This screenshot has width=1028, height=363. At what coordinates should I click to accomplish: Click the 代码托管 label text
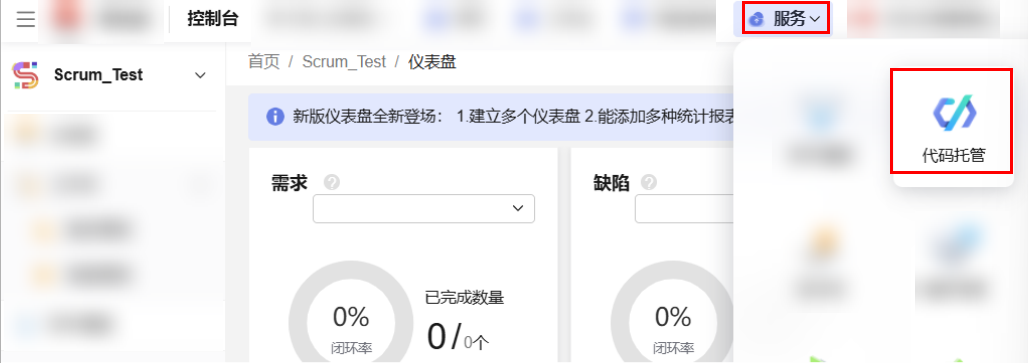(954, 156)
